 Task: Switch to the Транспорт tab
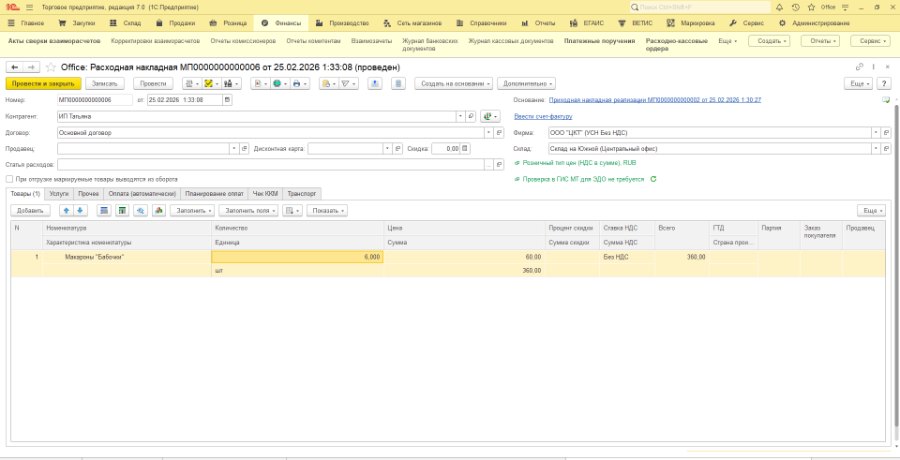(x=302, y=194)
